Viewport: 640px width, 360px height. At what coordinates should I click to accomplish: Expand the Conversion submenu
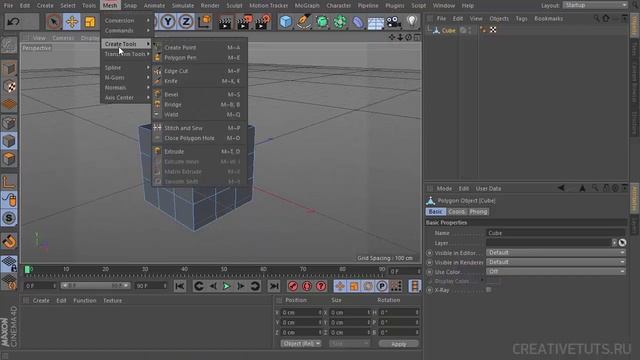tap(127, 20)
